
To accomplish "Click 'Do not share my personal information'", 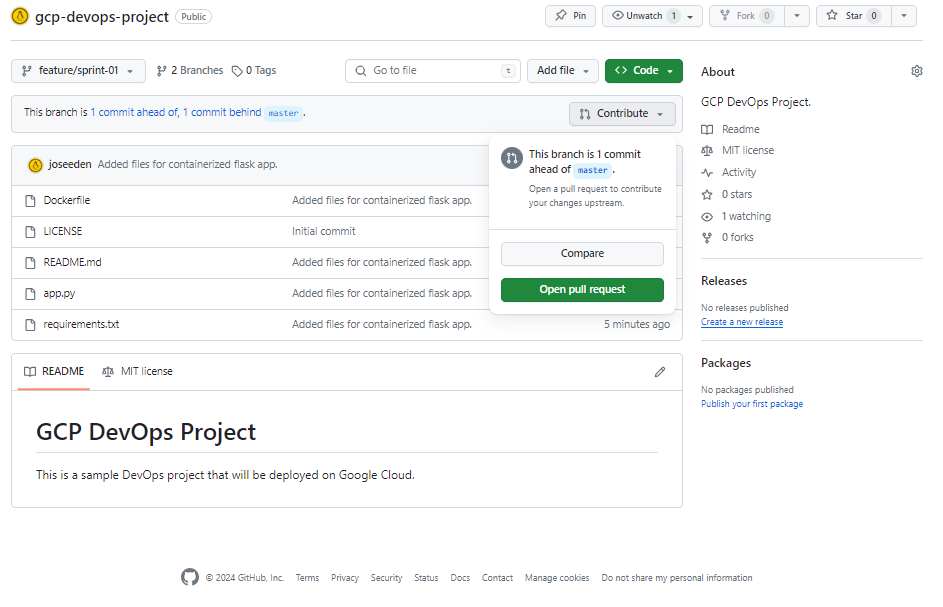I will point(677,578).
